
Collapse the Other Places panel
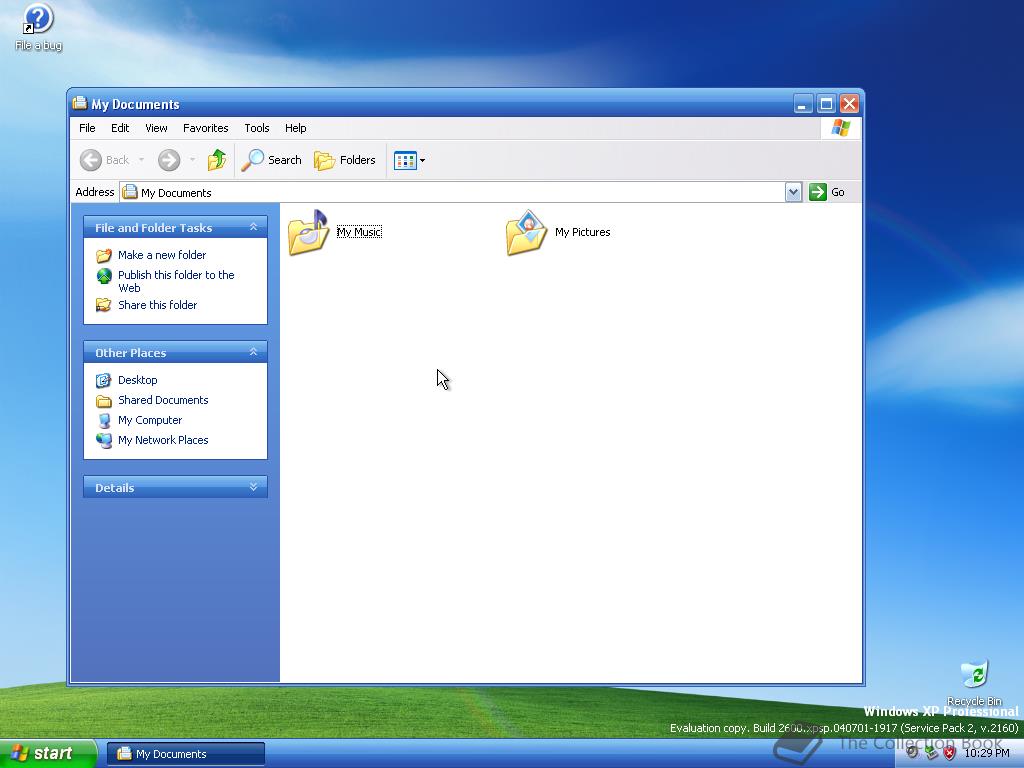(253, 352)
